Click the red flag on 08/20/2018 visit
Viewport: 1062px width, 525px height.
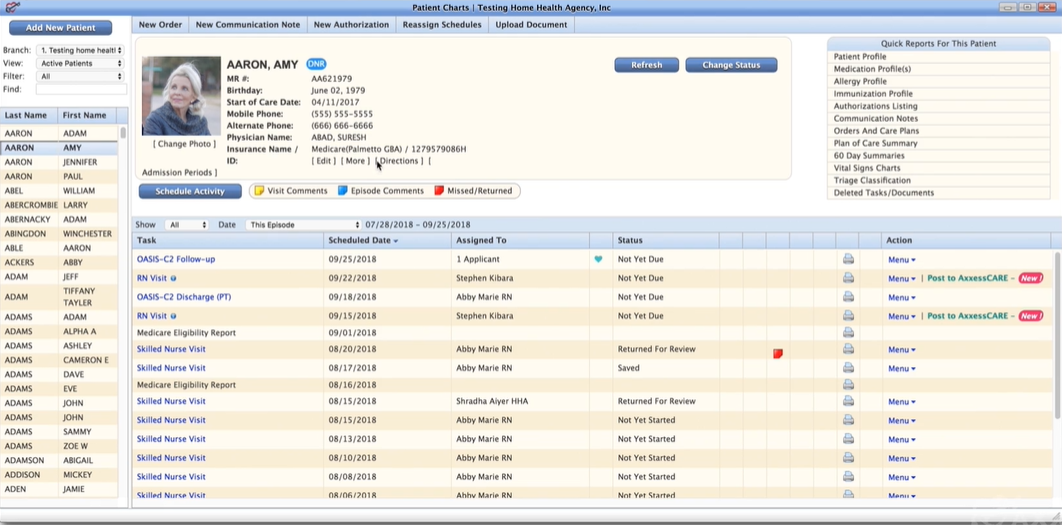pyautogui.click(x=777, y=353)
